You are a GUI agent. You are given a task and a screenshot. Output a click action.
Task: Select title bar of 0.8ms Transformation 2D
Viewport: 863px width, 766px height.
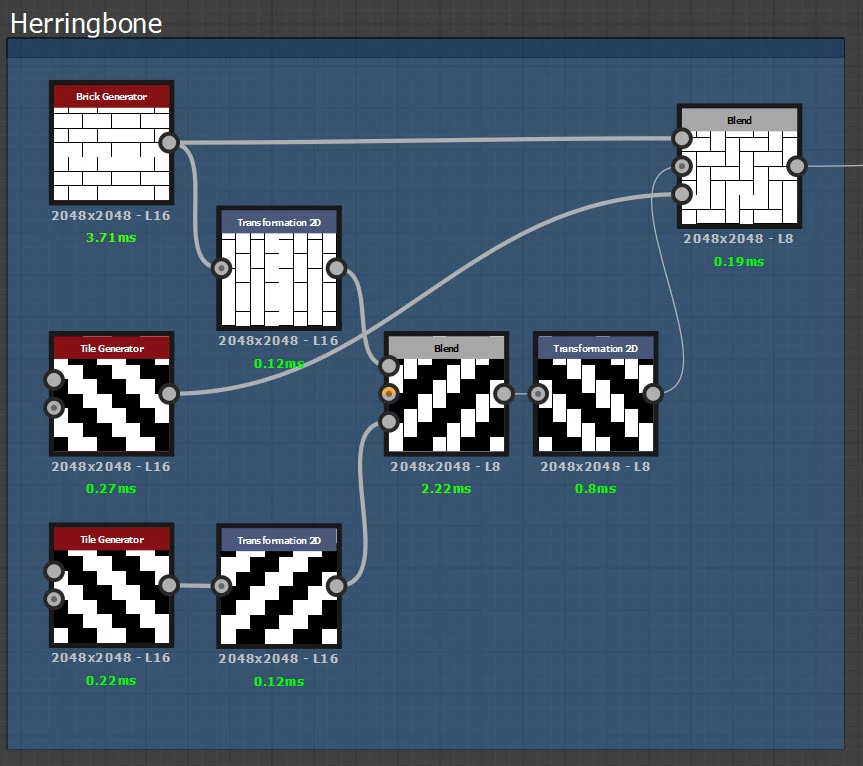[596, 348]
